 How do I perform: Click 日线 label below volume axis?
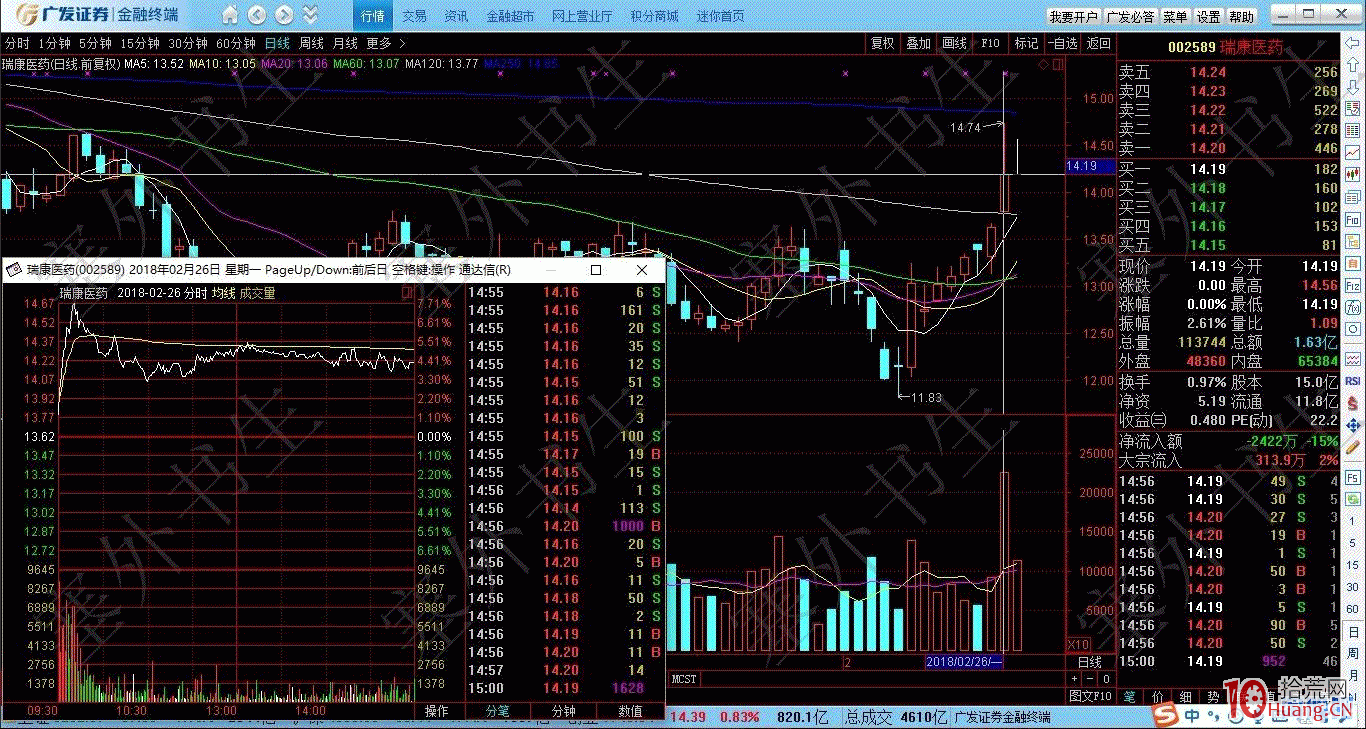[x=1089, y=662]
